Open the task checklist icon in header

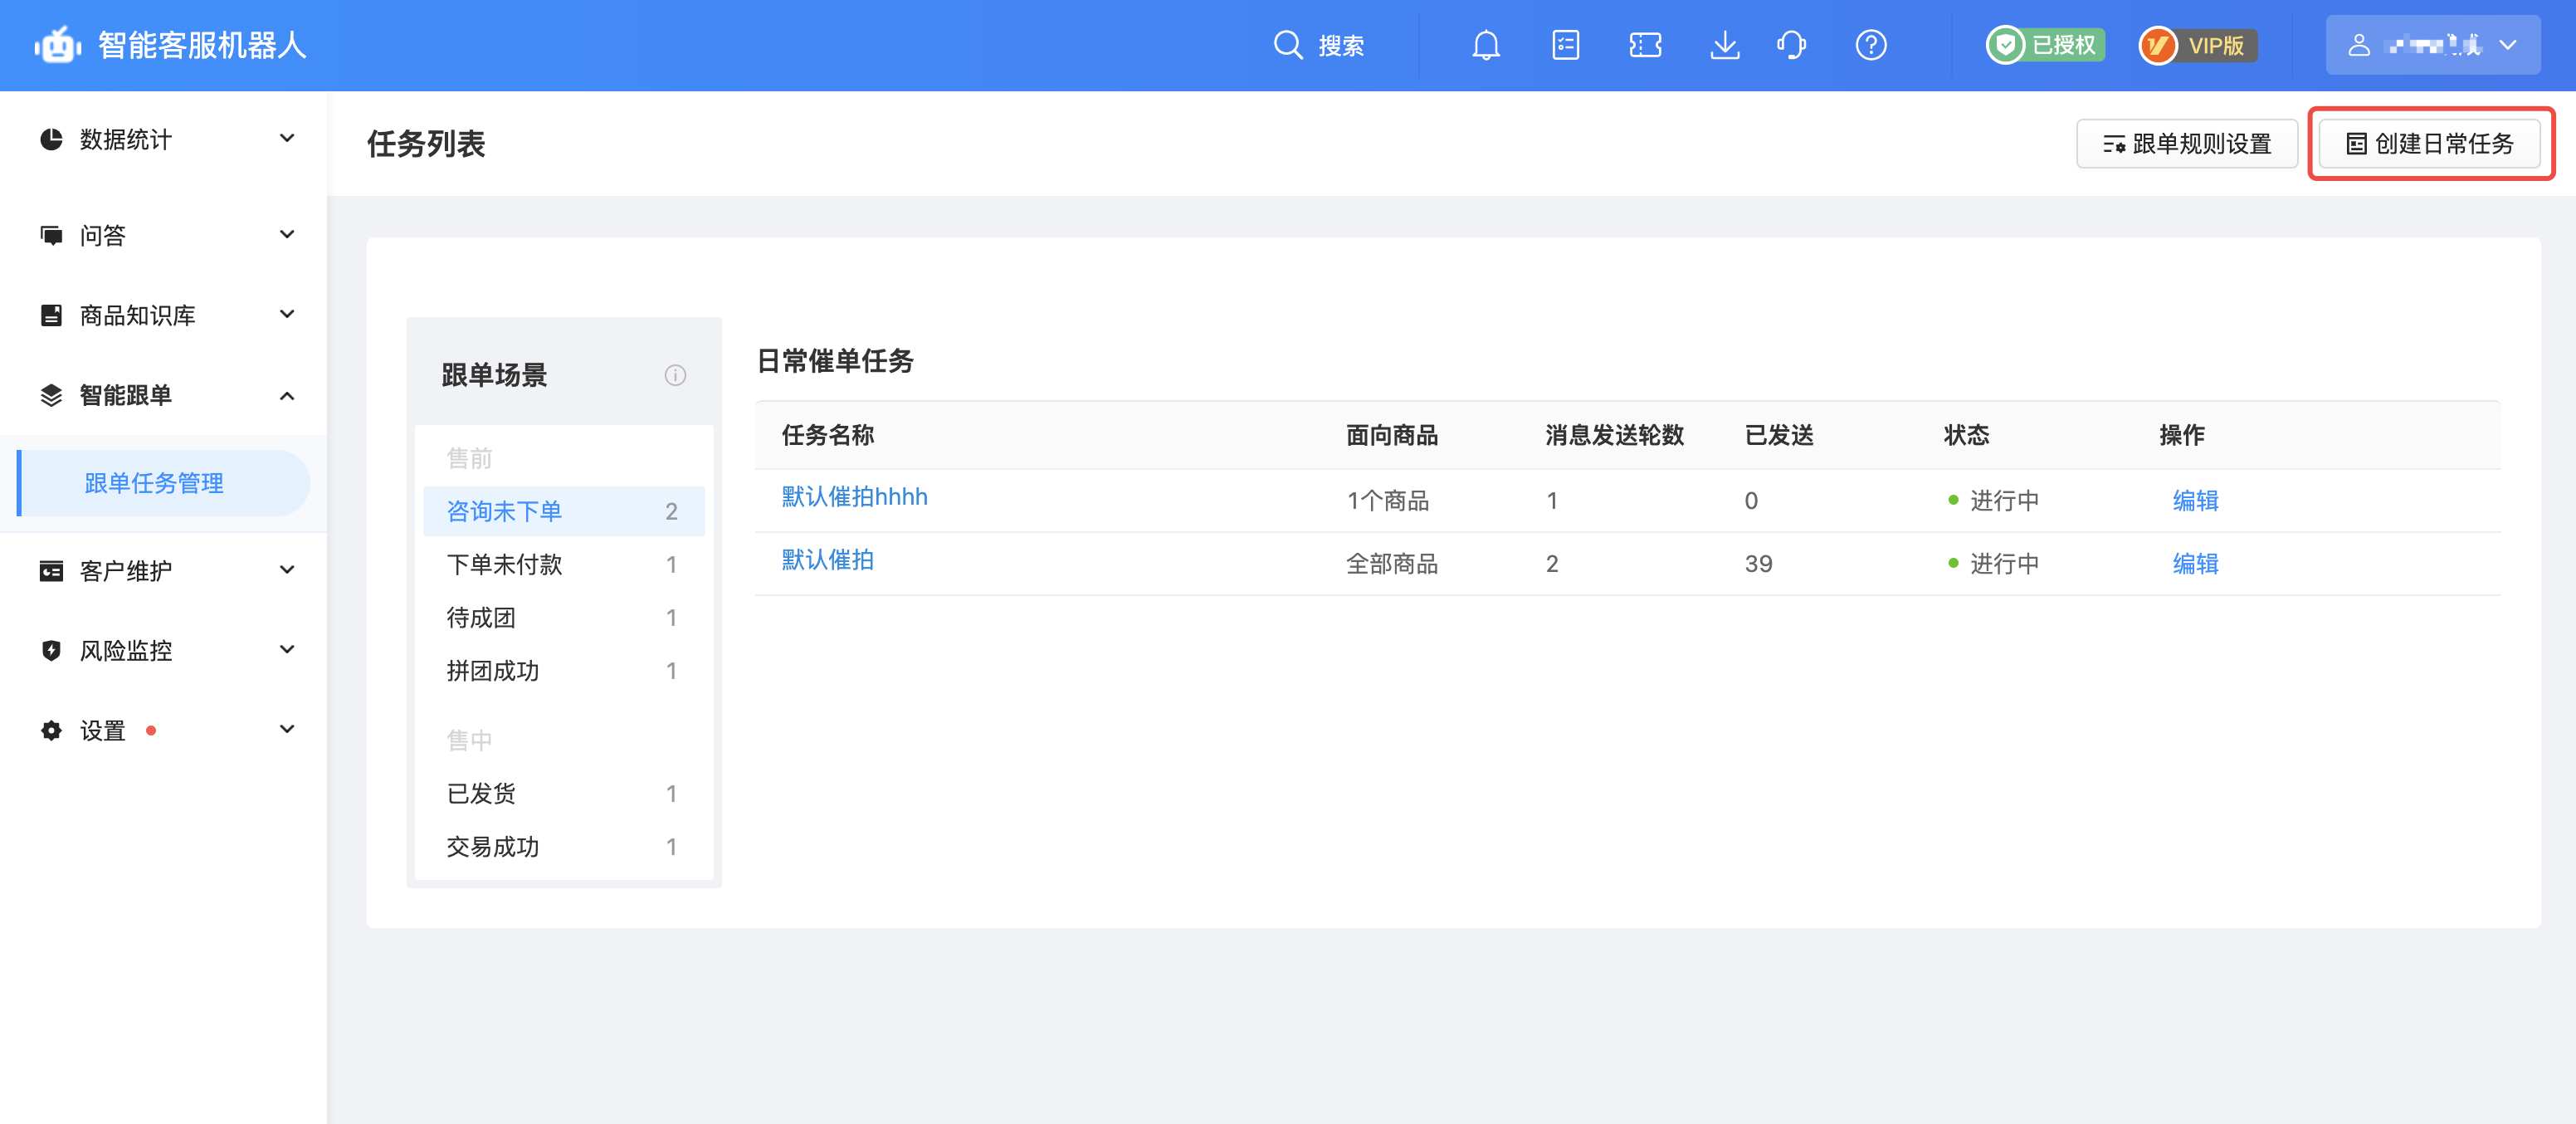[1565, 45]
